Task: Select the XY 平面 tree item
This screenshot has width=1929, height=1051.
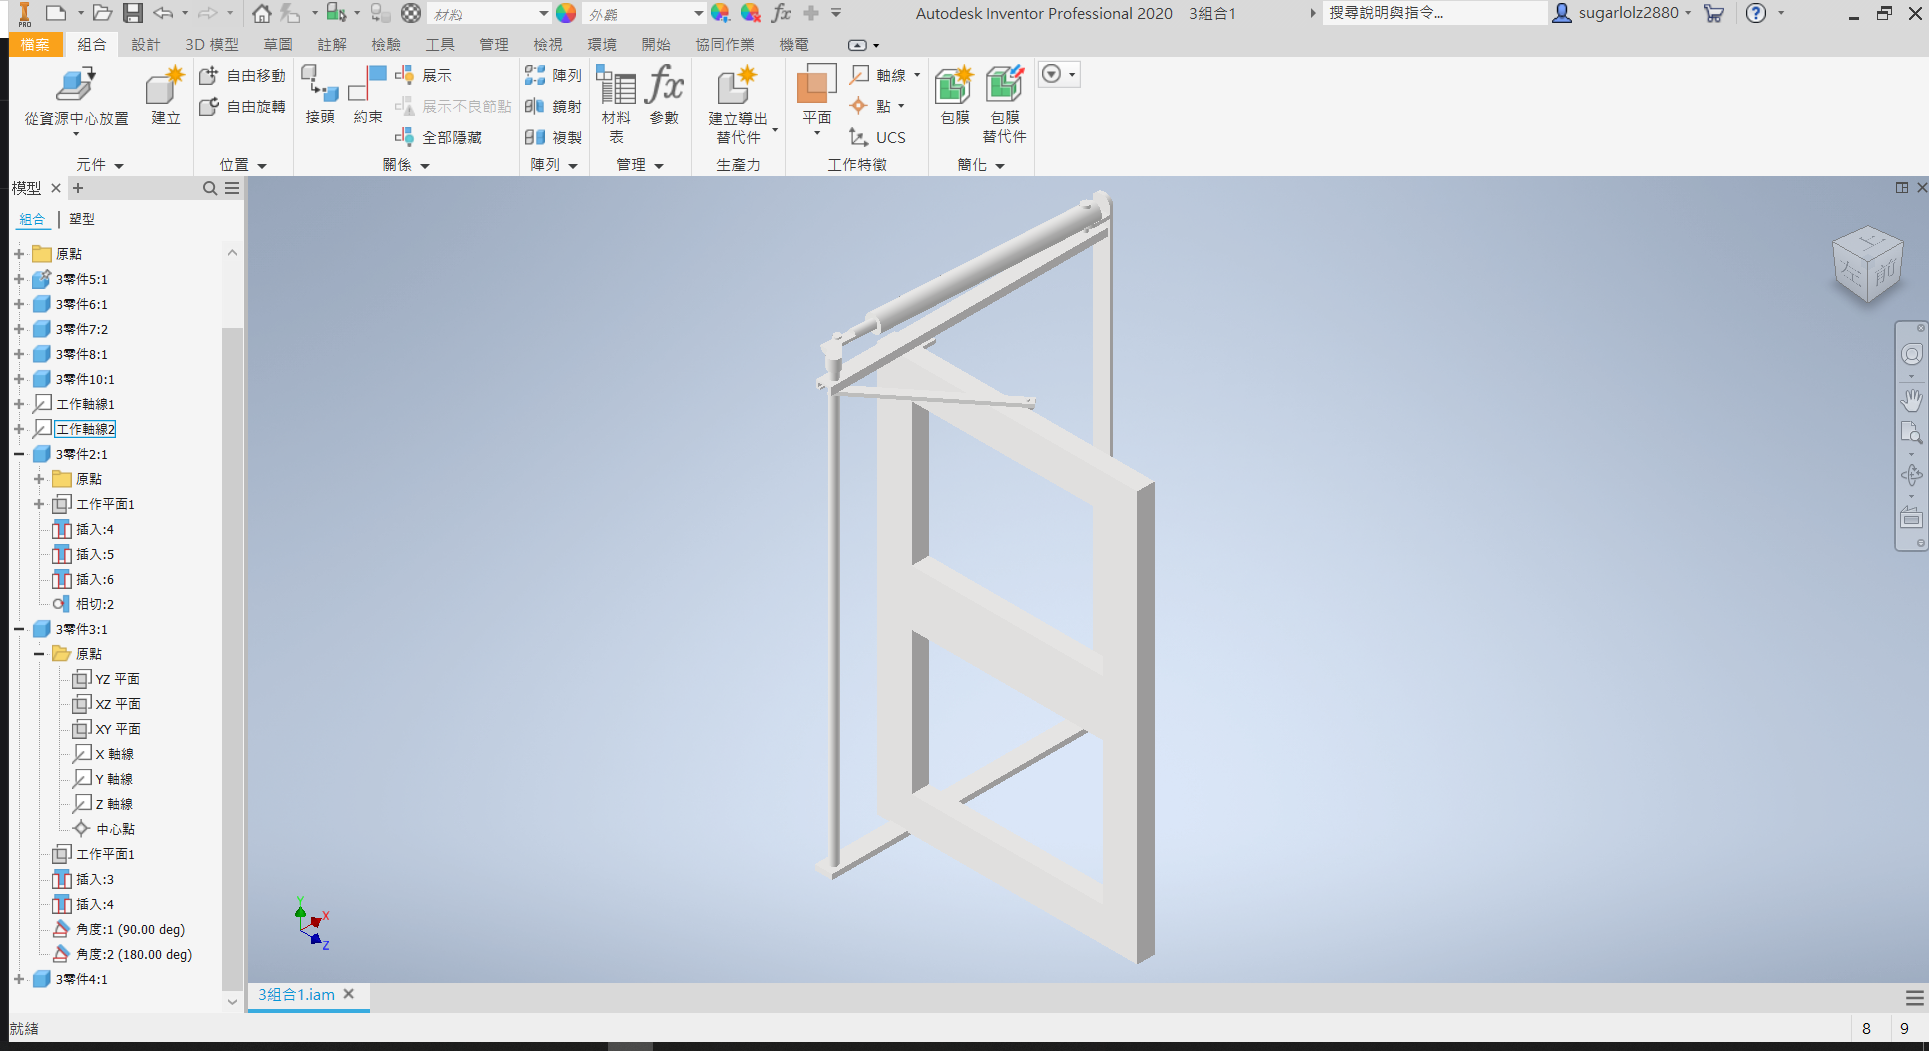Action: pos(118,729)
